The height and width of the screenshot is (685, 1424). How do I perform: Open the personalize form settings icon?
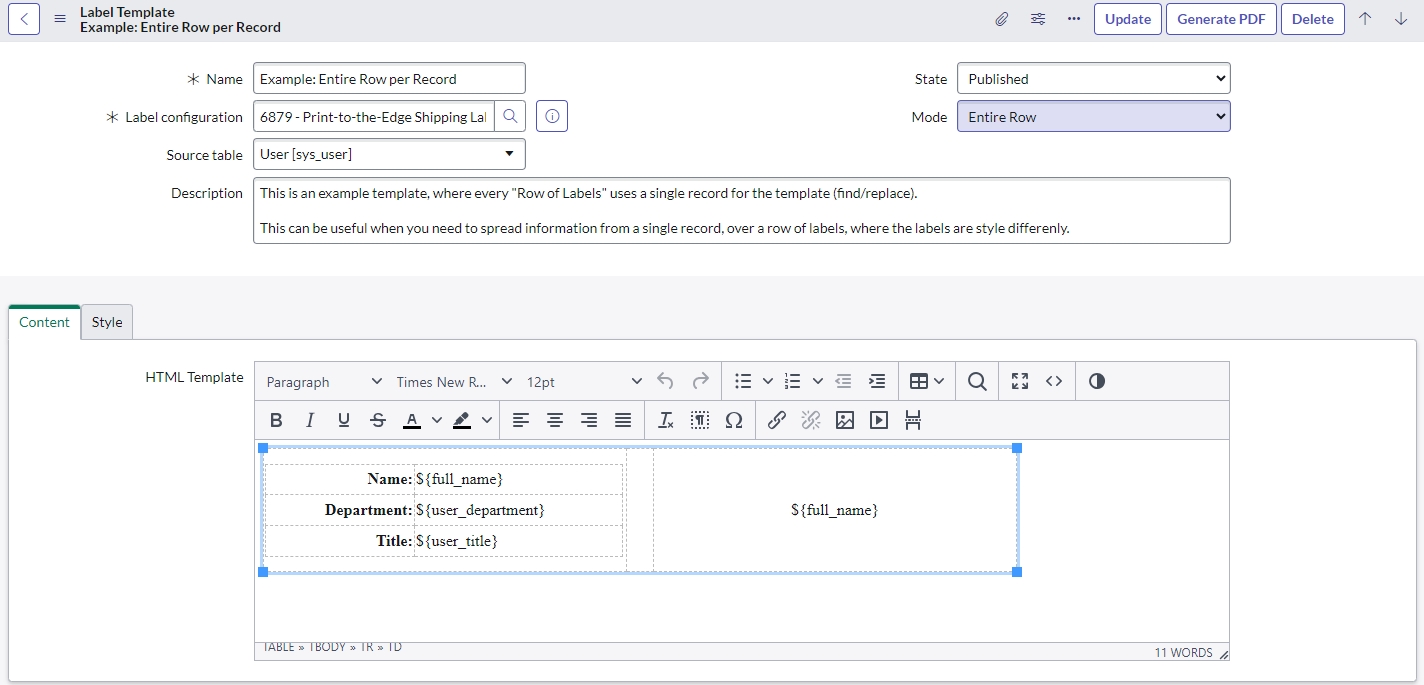[1038, 19]
